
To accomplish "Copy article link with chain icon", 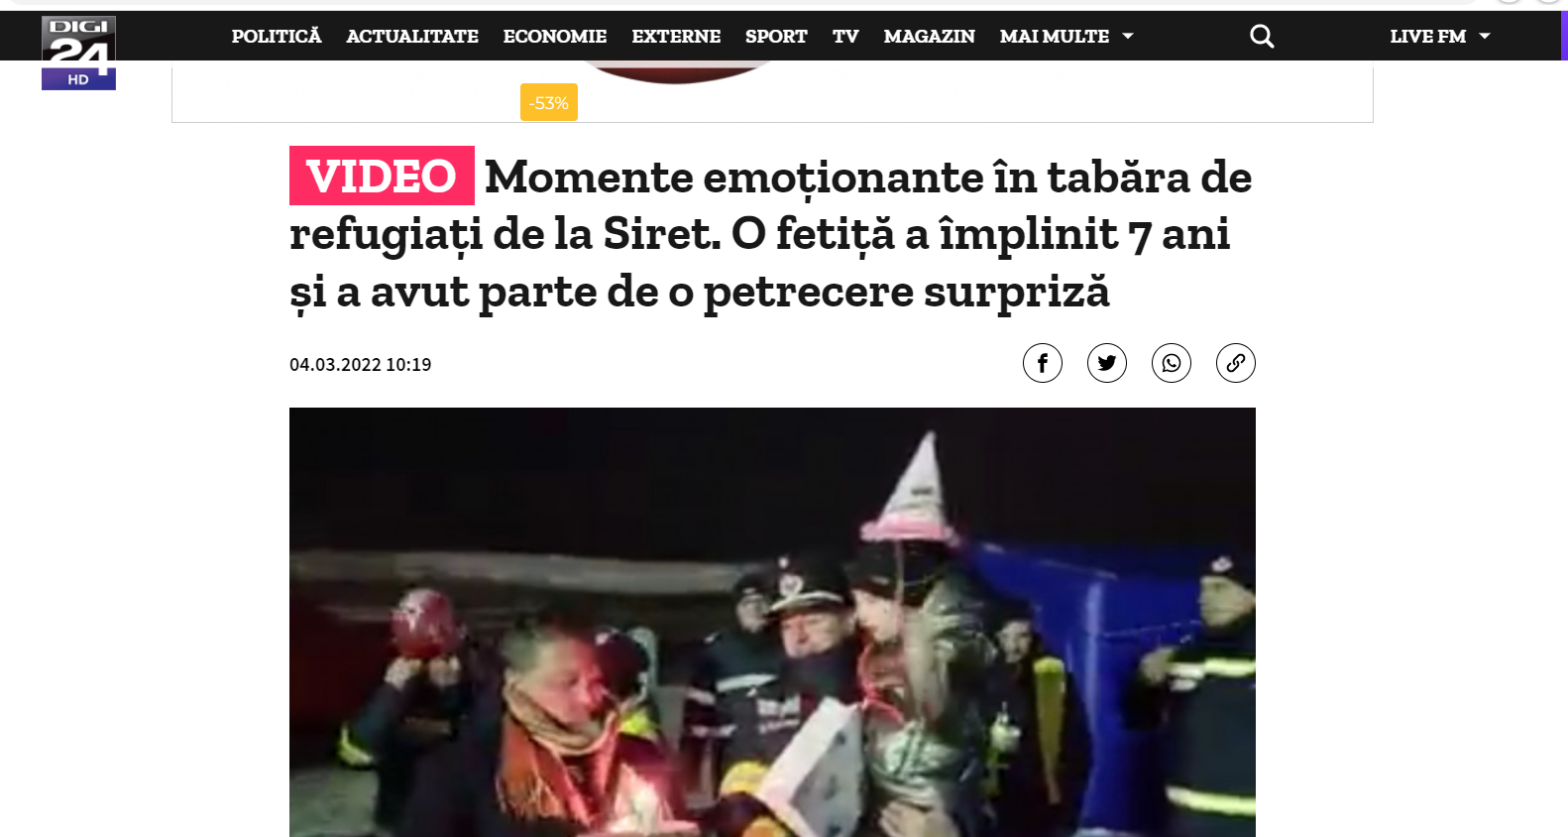I will [1236, 363].
